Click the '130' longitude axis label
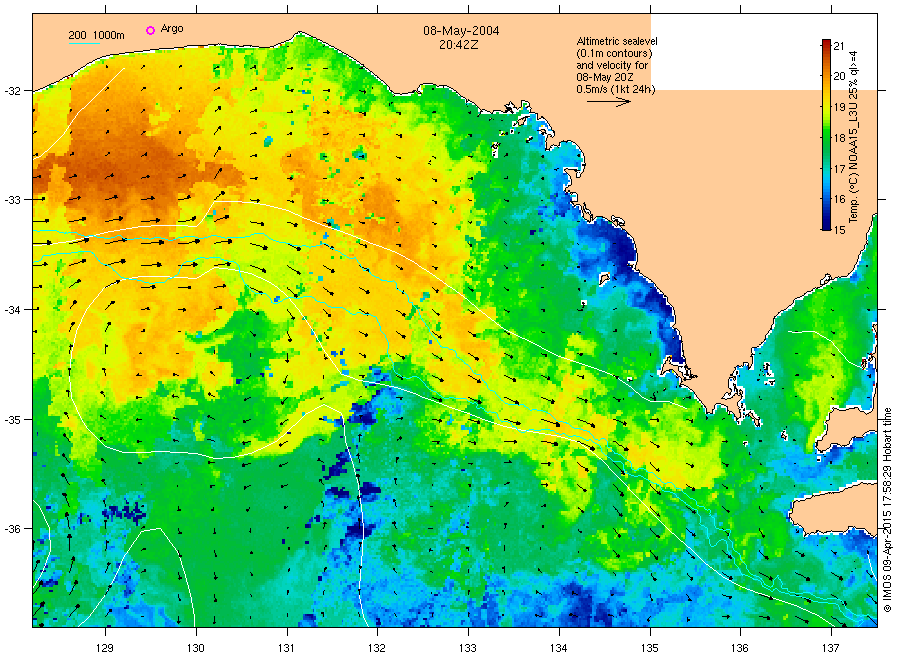900x660 pixels. (x=196, y=648)
